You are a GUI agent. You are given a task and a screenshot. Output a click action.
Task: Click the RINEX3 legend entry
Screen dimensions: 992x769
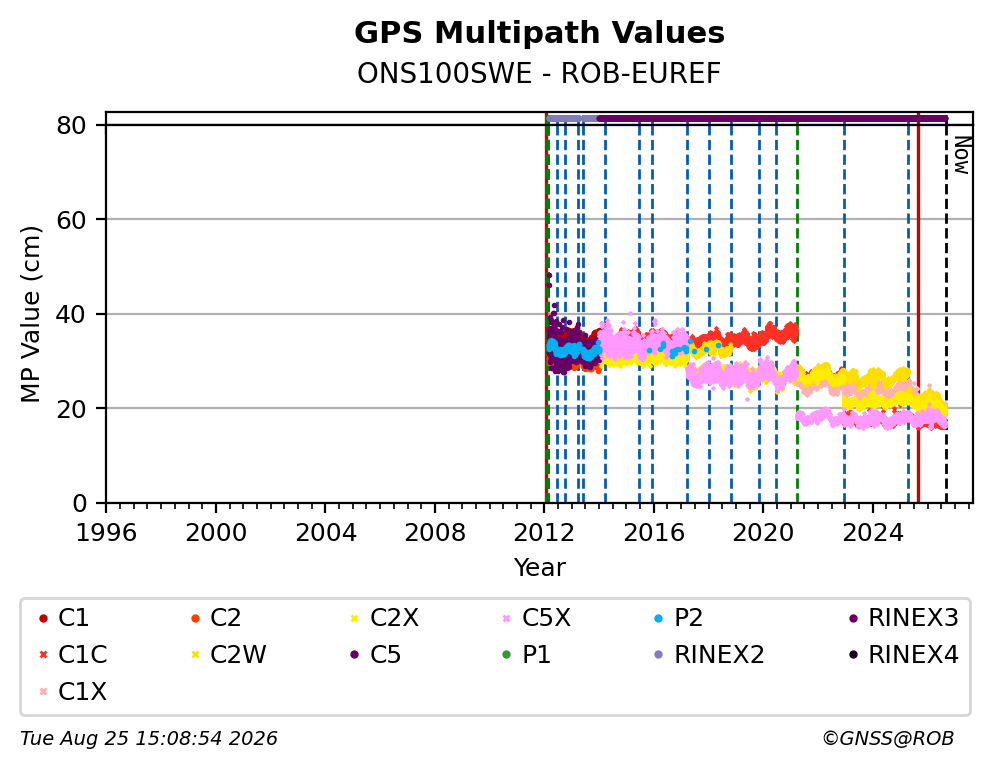point(903,618)
